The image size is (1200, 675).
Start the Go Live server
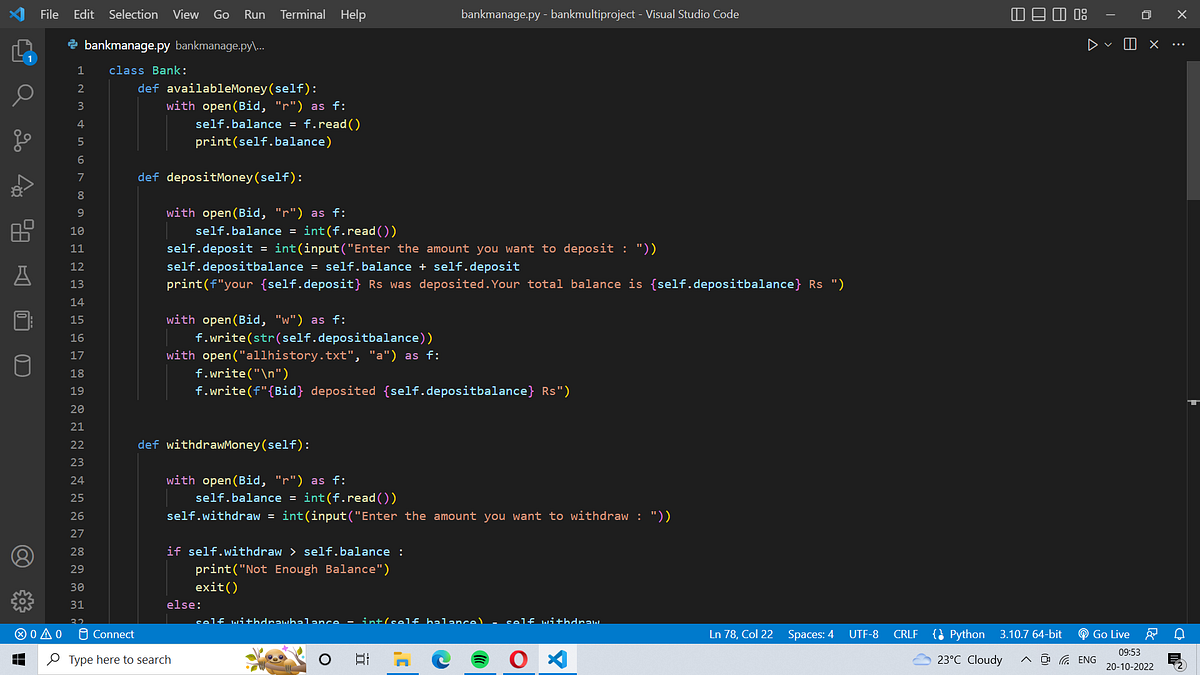(x=1103, y=633)
